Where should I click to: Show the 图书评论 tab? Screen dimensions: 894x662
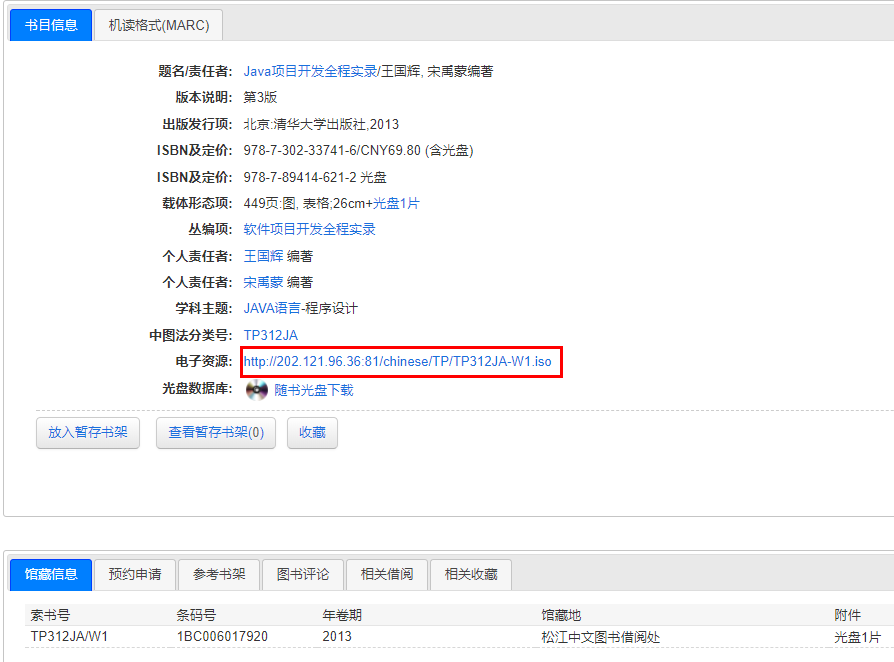tap(303, 574)
